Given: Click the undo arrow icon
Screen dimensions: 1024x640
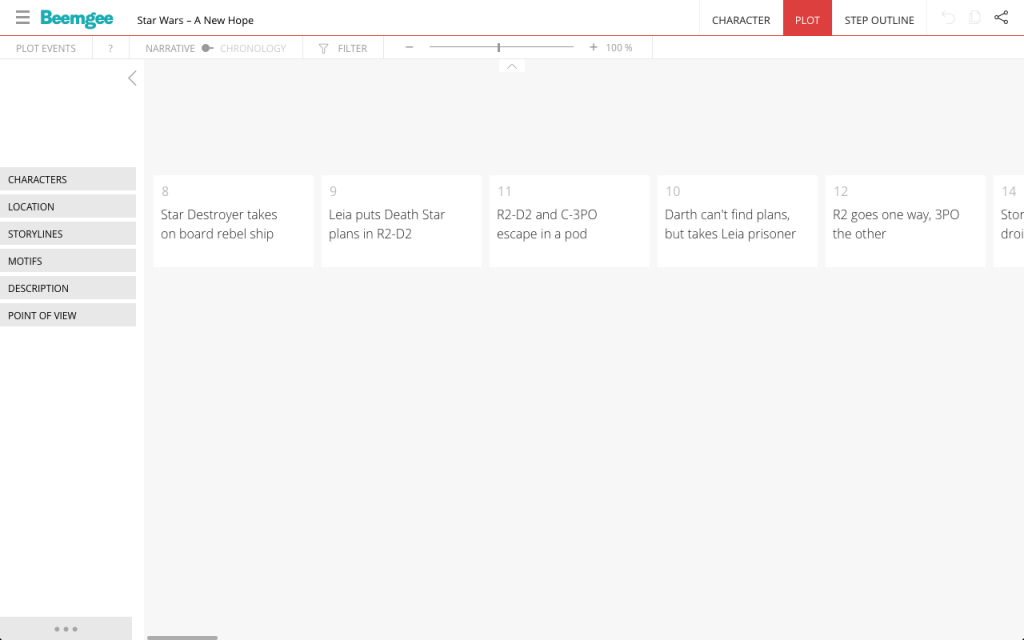Looking at the screenshot, I should (948, 18).
